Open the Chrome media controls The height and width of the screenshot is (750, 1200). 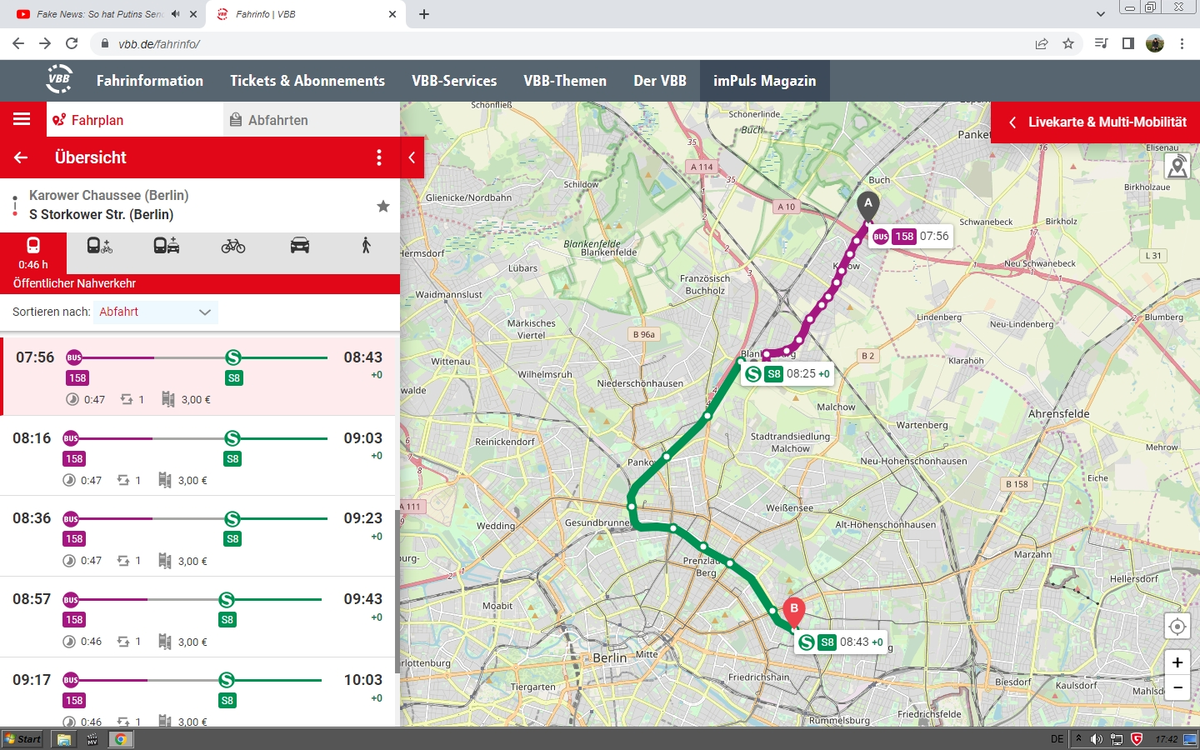pyautogui.click(x=1102, y=43)
